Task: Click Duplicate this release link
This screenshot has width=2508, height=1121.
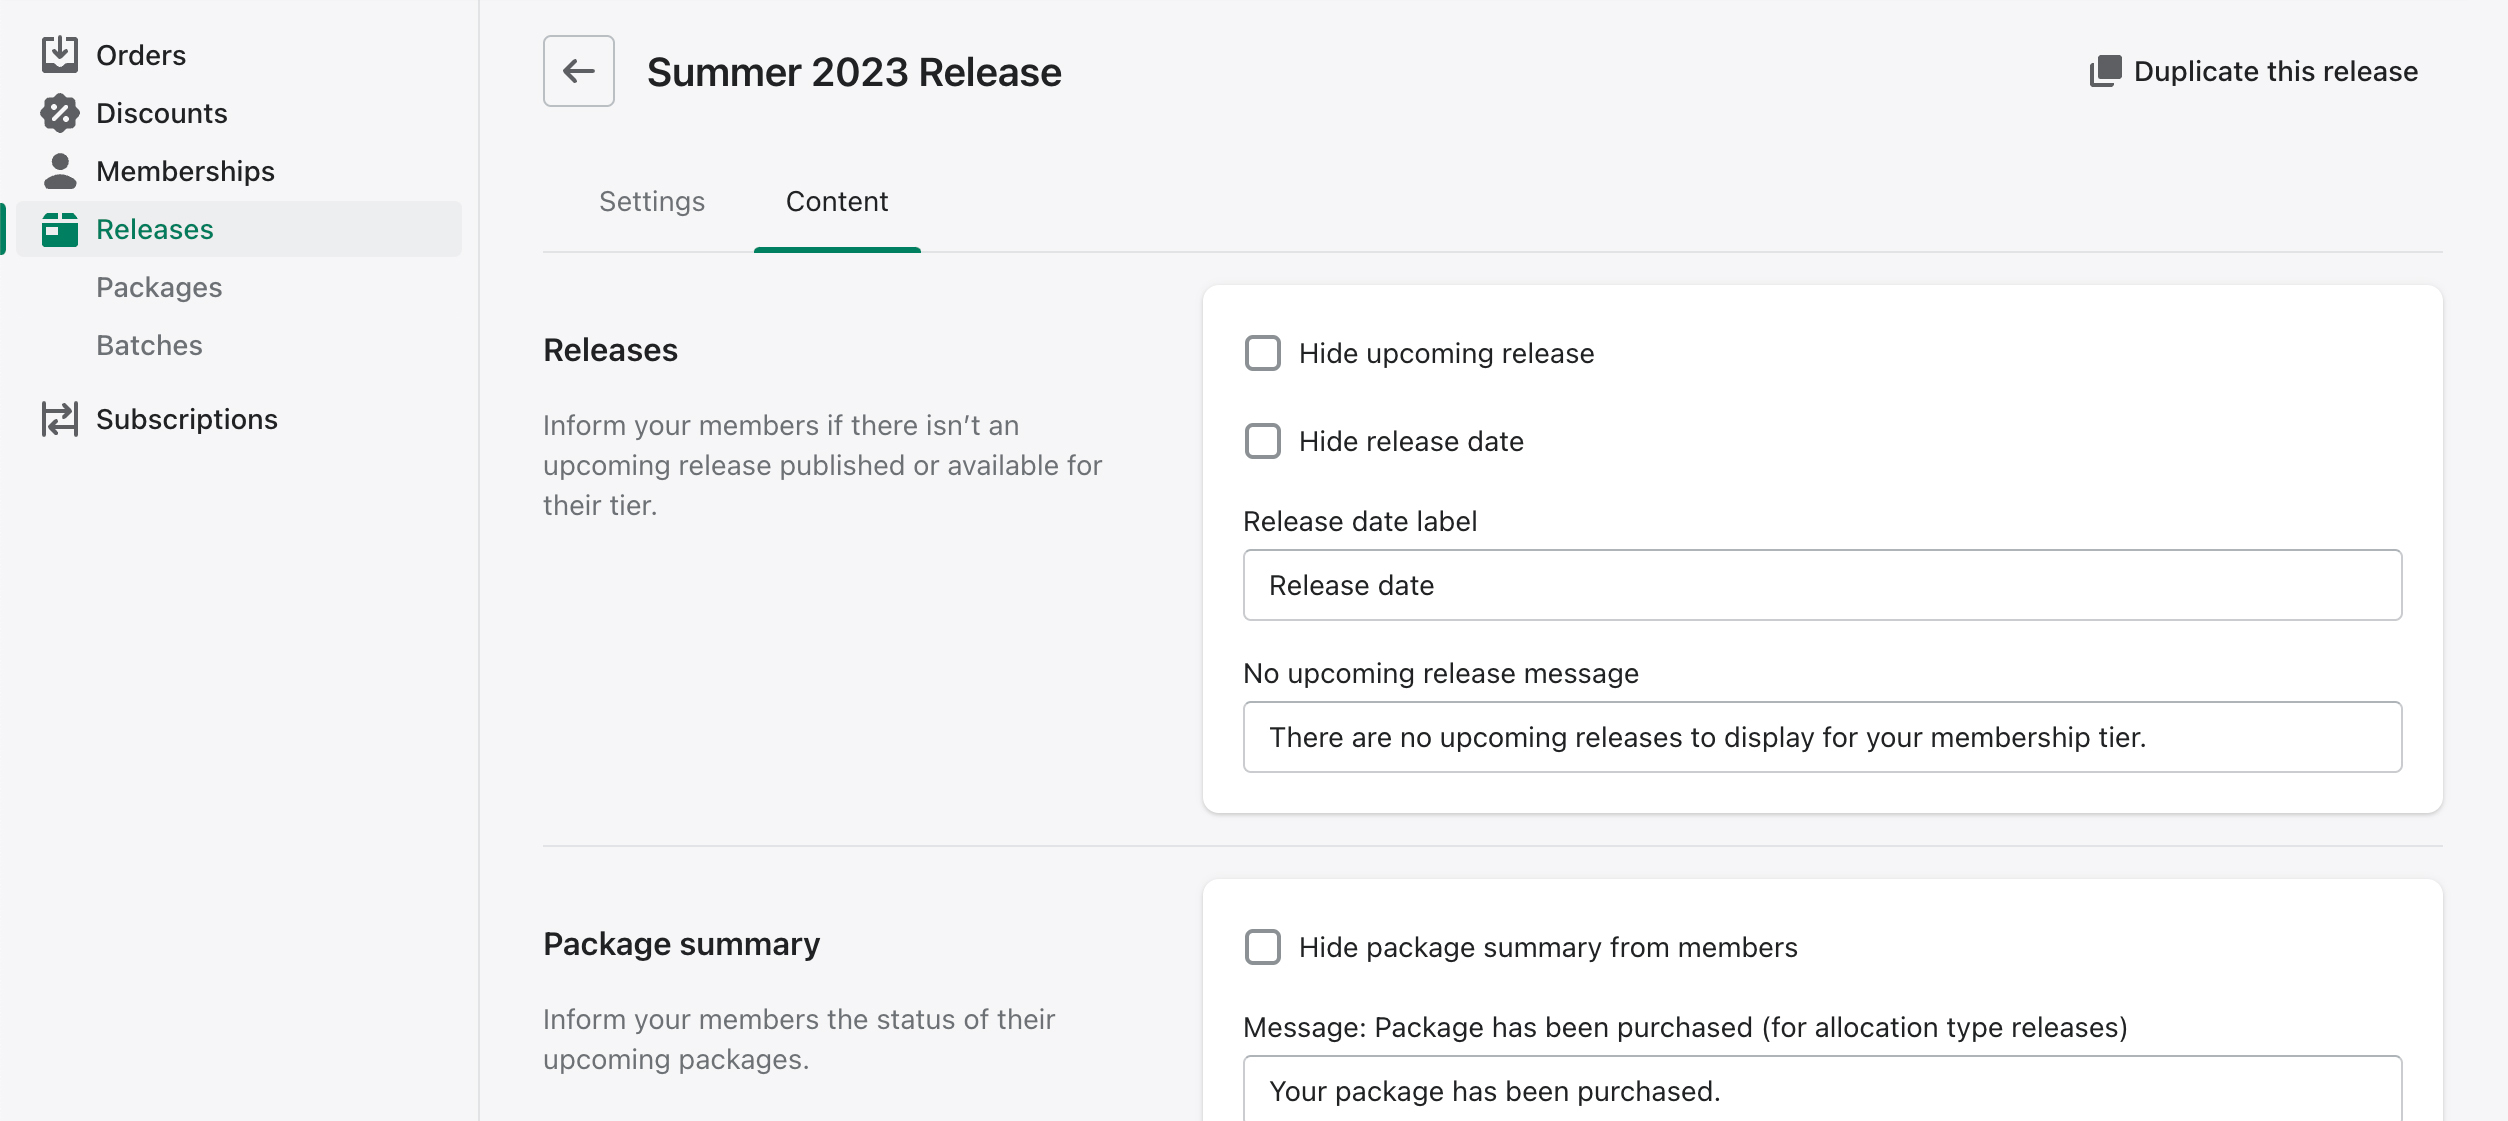Action: (x=2275, y=71)
